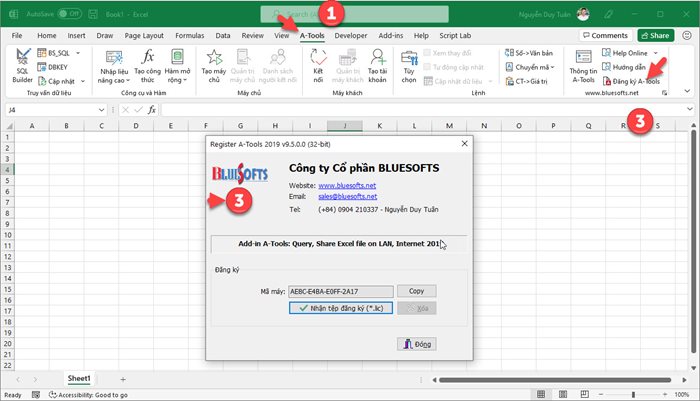Toggle Xem thay đổi checkbox
The width and height of the screenshot is (700, 401).
(427, 53)
